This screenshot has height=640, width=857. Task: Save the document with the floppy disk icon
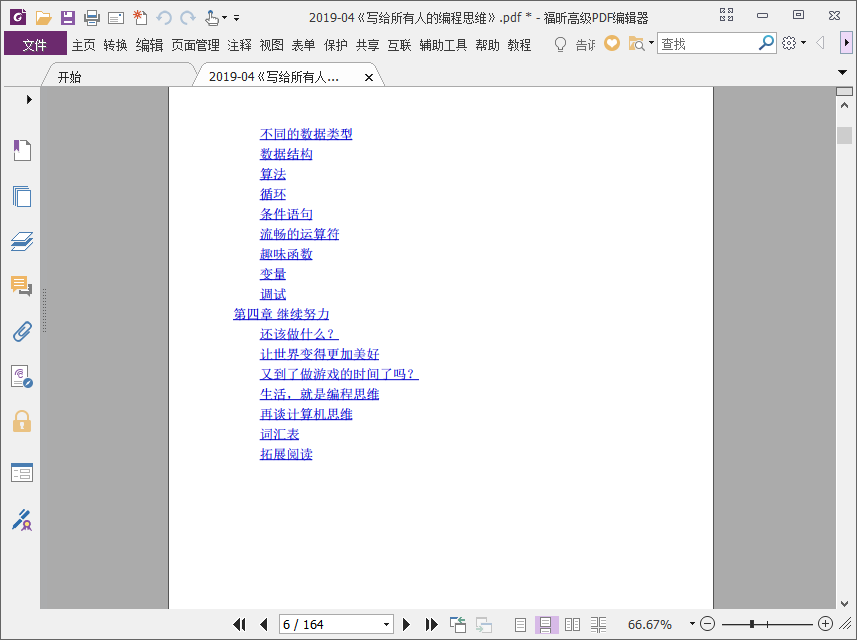(x=68, y=18)
